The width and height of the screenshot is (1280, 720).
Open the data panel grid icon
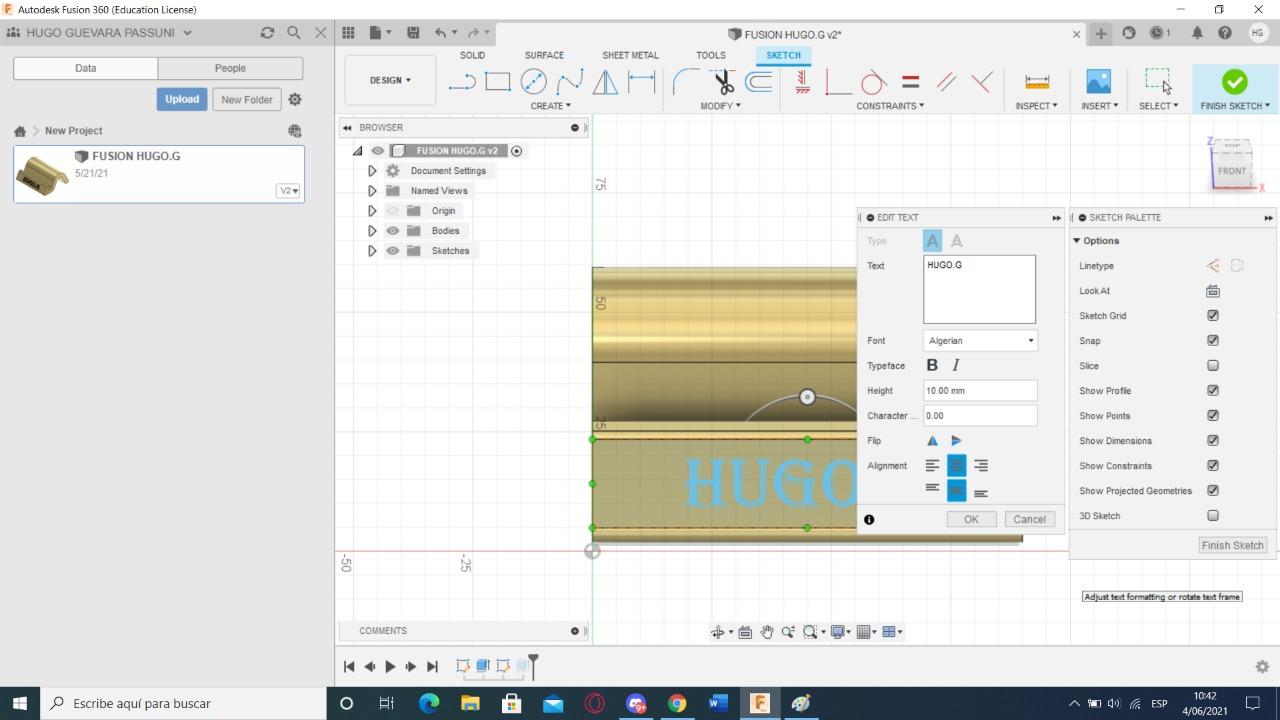(348, 33)
